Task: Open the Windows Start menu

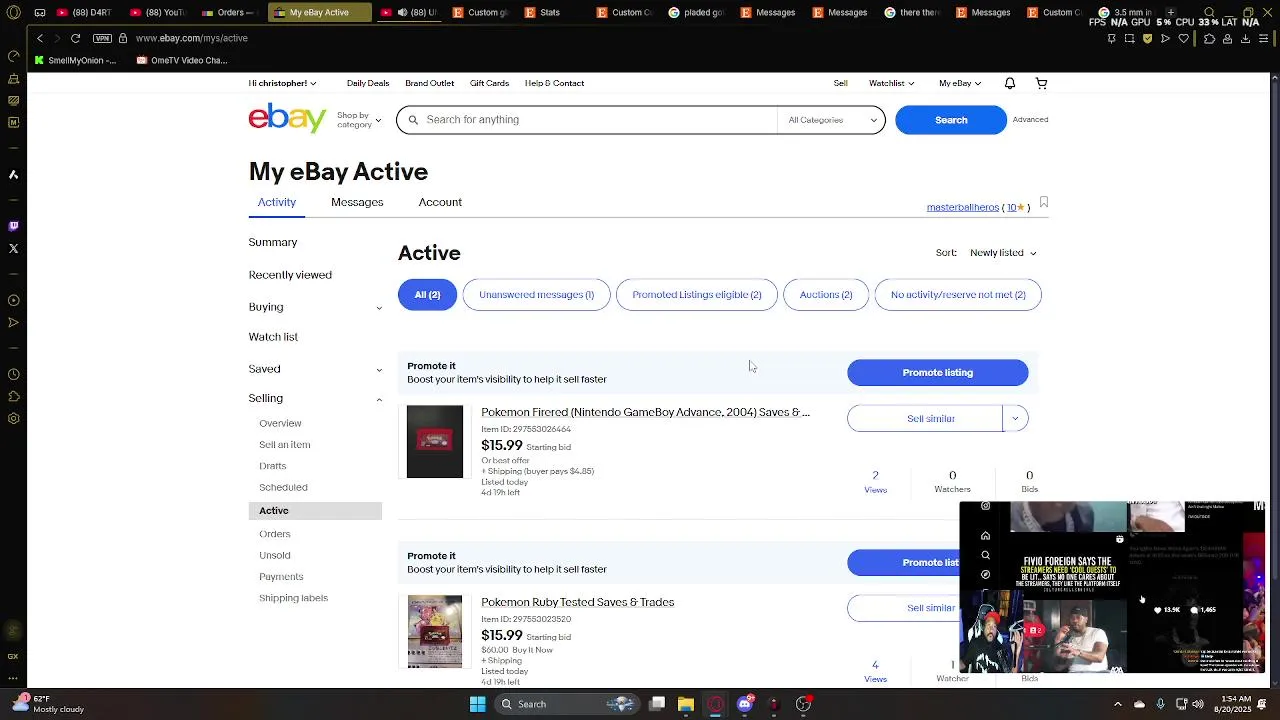Action: [478, 704]
